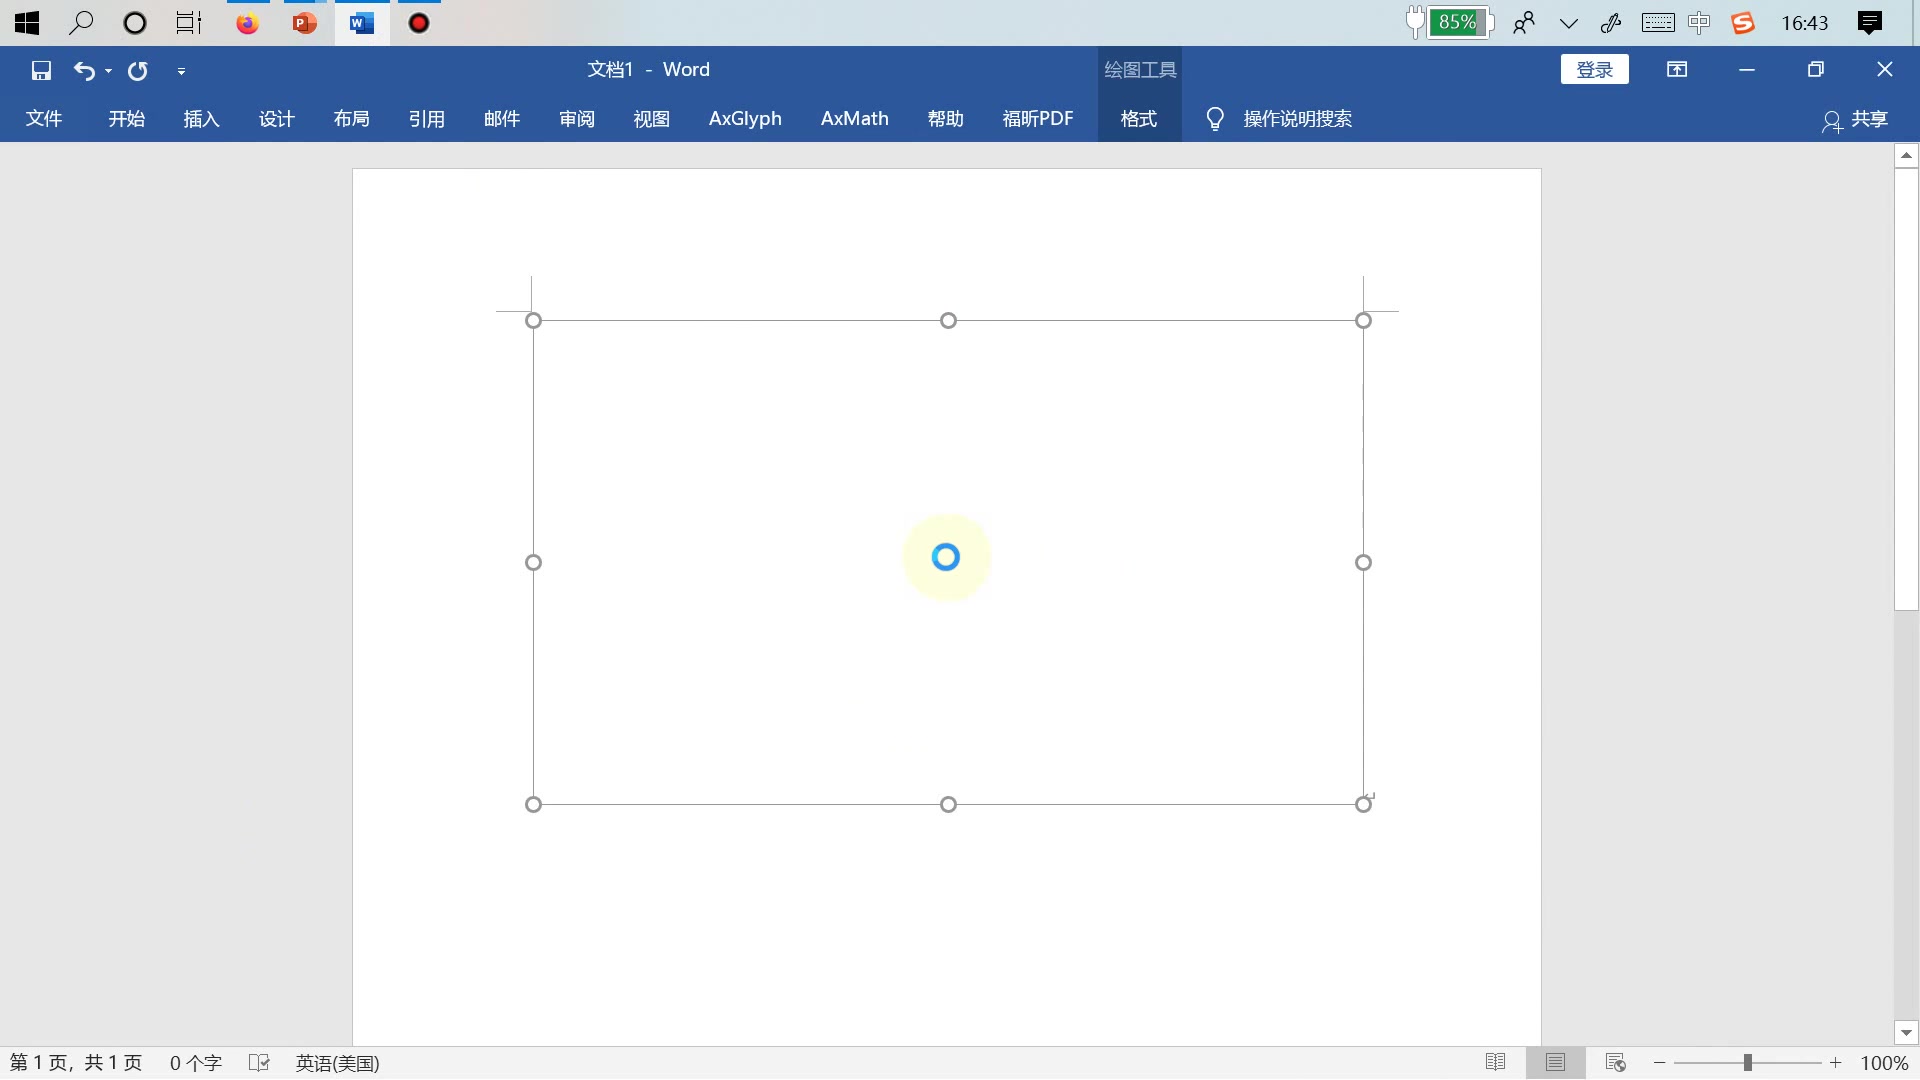The image size is (1920, 1080).
Task: Redo the last action
Action: pyautogui.click(x=138, y=70)
